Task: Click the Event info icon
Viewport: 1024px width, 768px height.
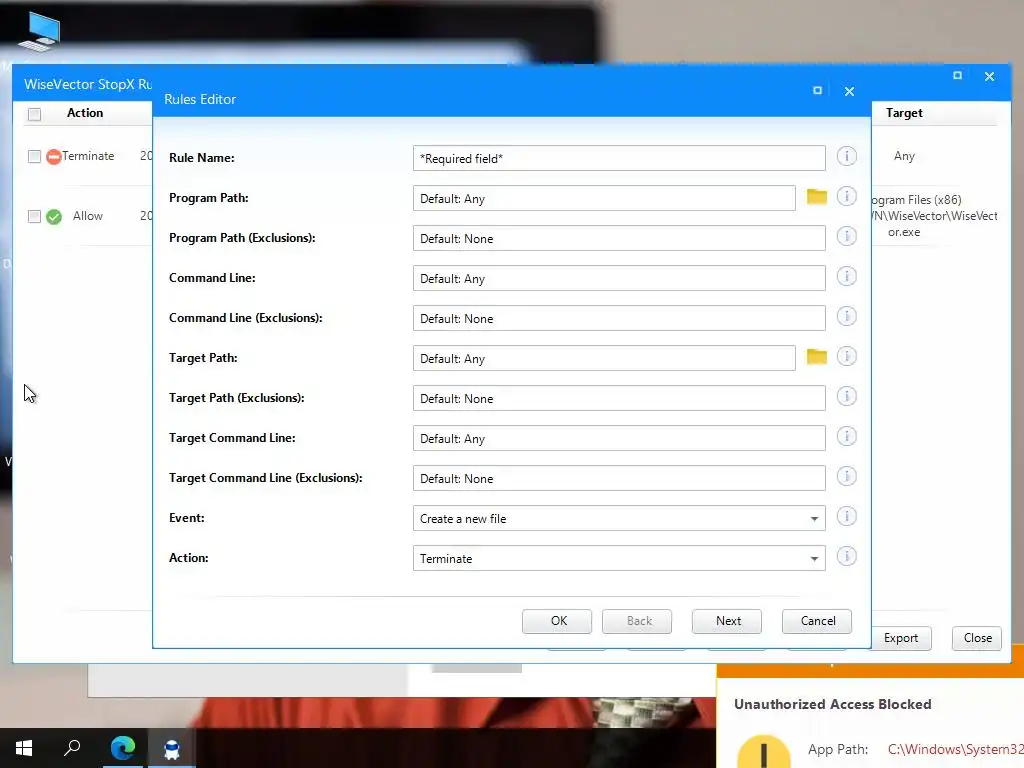Action: (x=846, y=516)
